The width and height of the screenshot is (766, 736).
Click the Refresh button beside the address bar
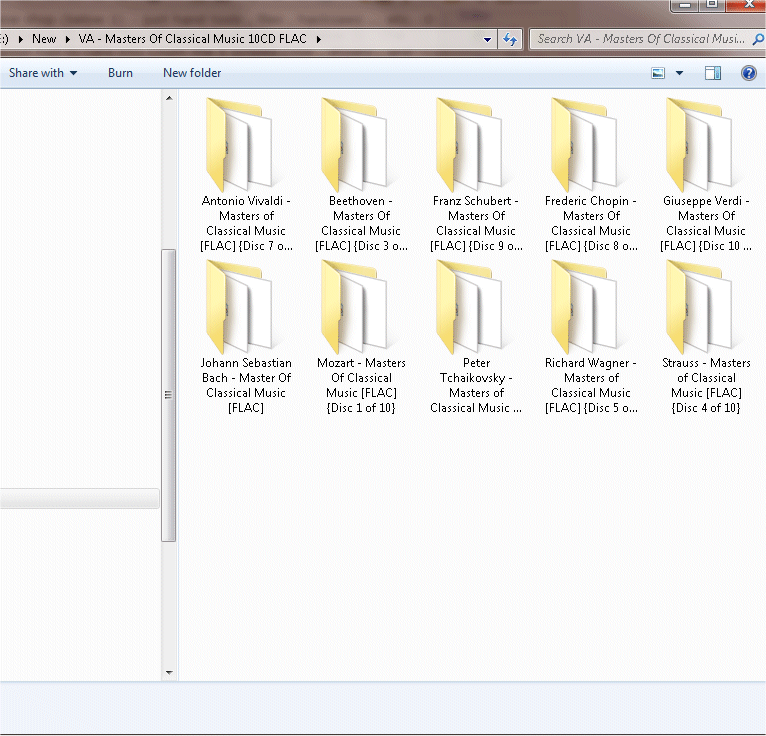pos(510,39)
